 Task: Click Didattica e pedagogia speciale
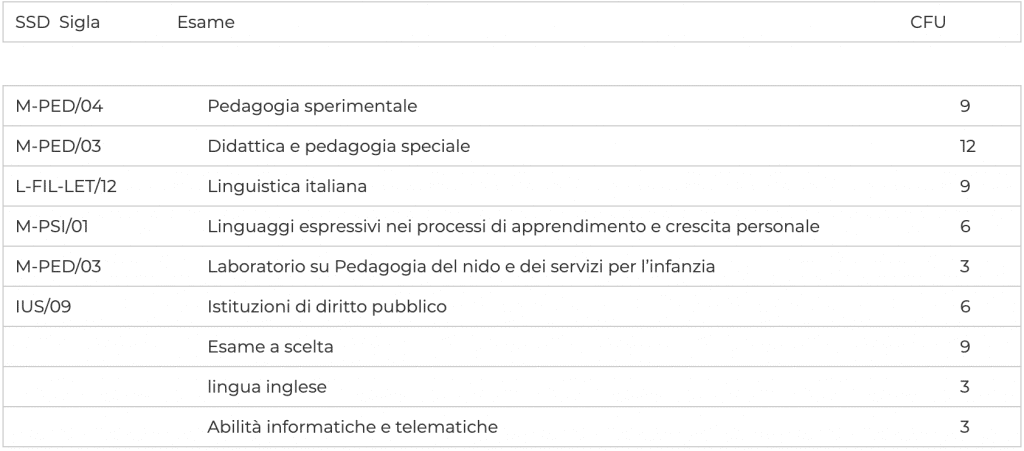tap(338, 146)
